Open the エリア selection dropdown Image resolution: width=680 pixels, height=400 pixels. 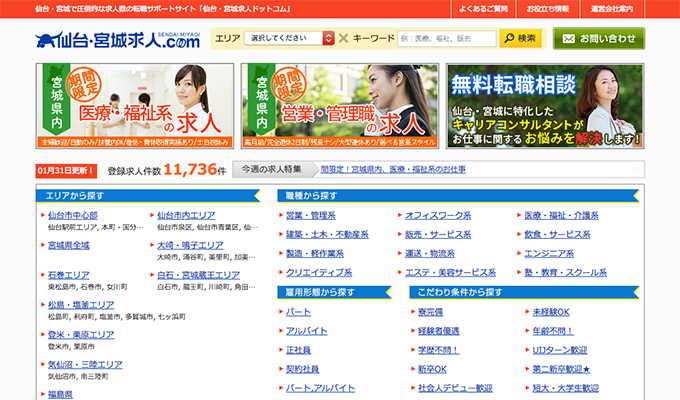(x=289, y=38)
